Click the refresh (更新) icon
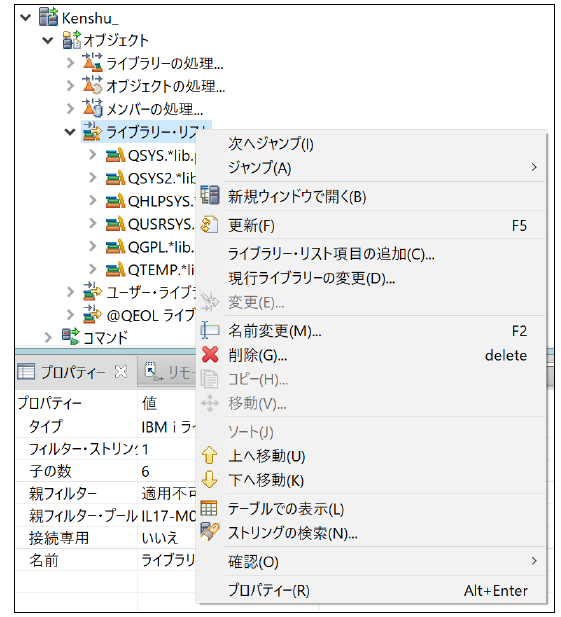561x617 pixels. point(209,225)
